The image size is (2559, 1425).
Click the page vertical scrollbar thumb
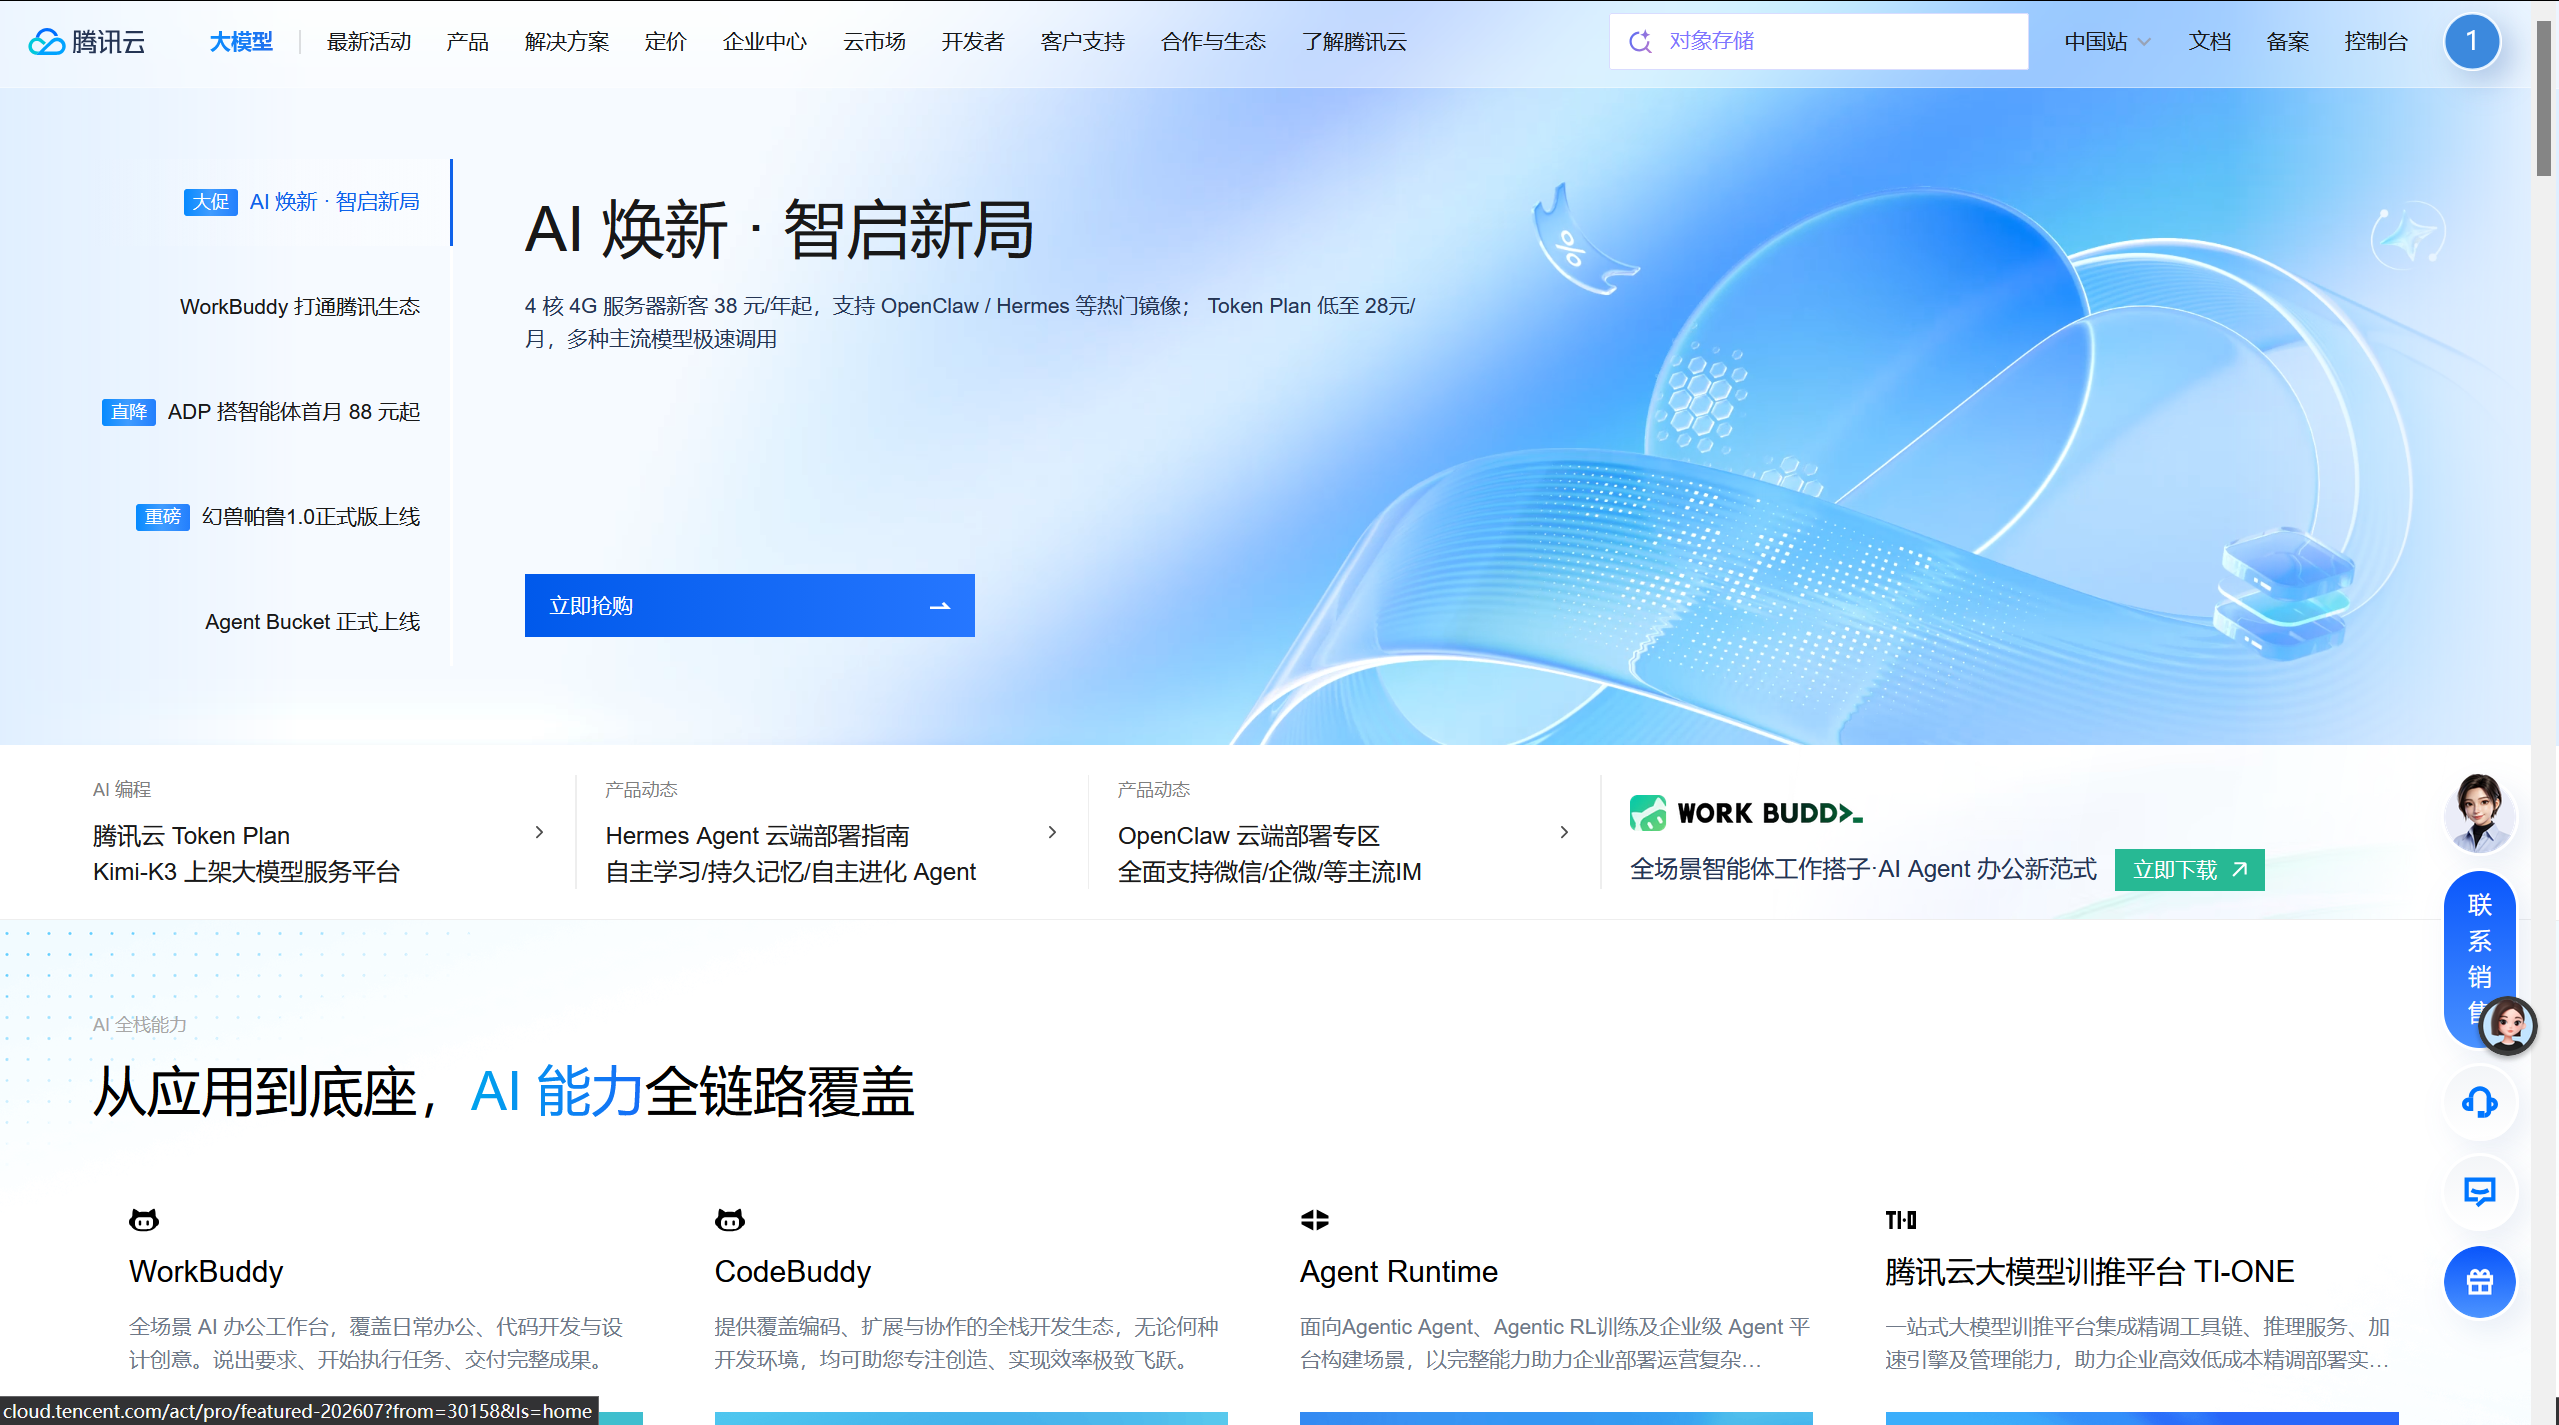[x=2544, y=98]
